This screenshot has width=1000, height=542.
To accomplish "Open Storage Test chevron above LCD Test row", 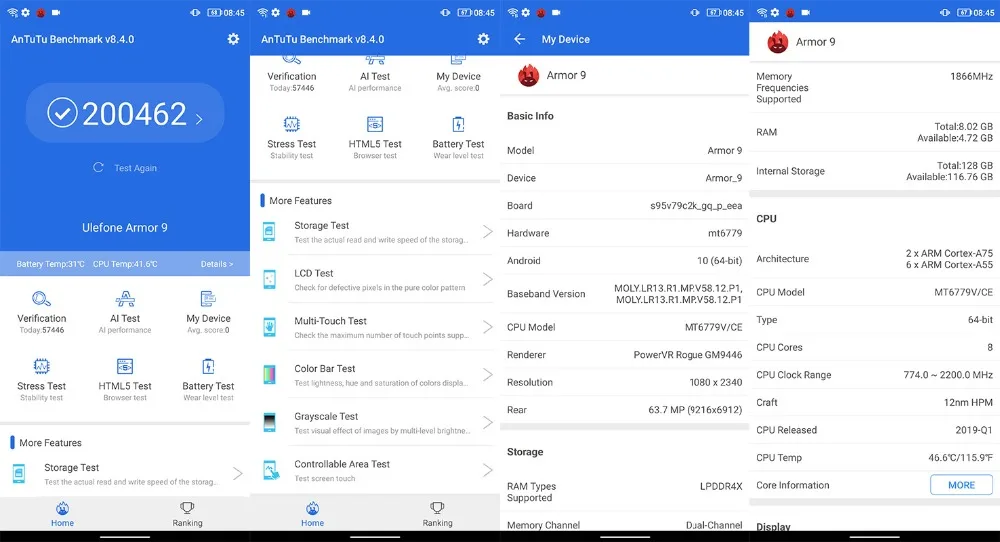I will click(x=487, y=231).
